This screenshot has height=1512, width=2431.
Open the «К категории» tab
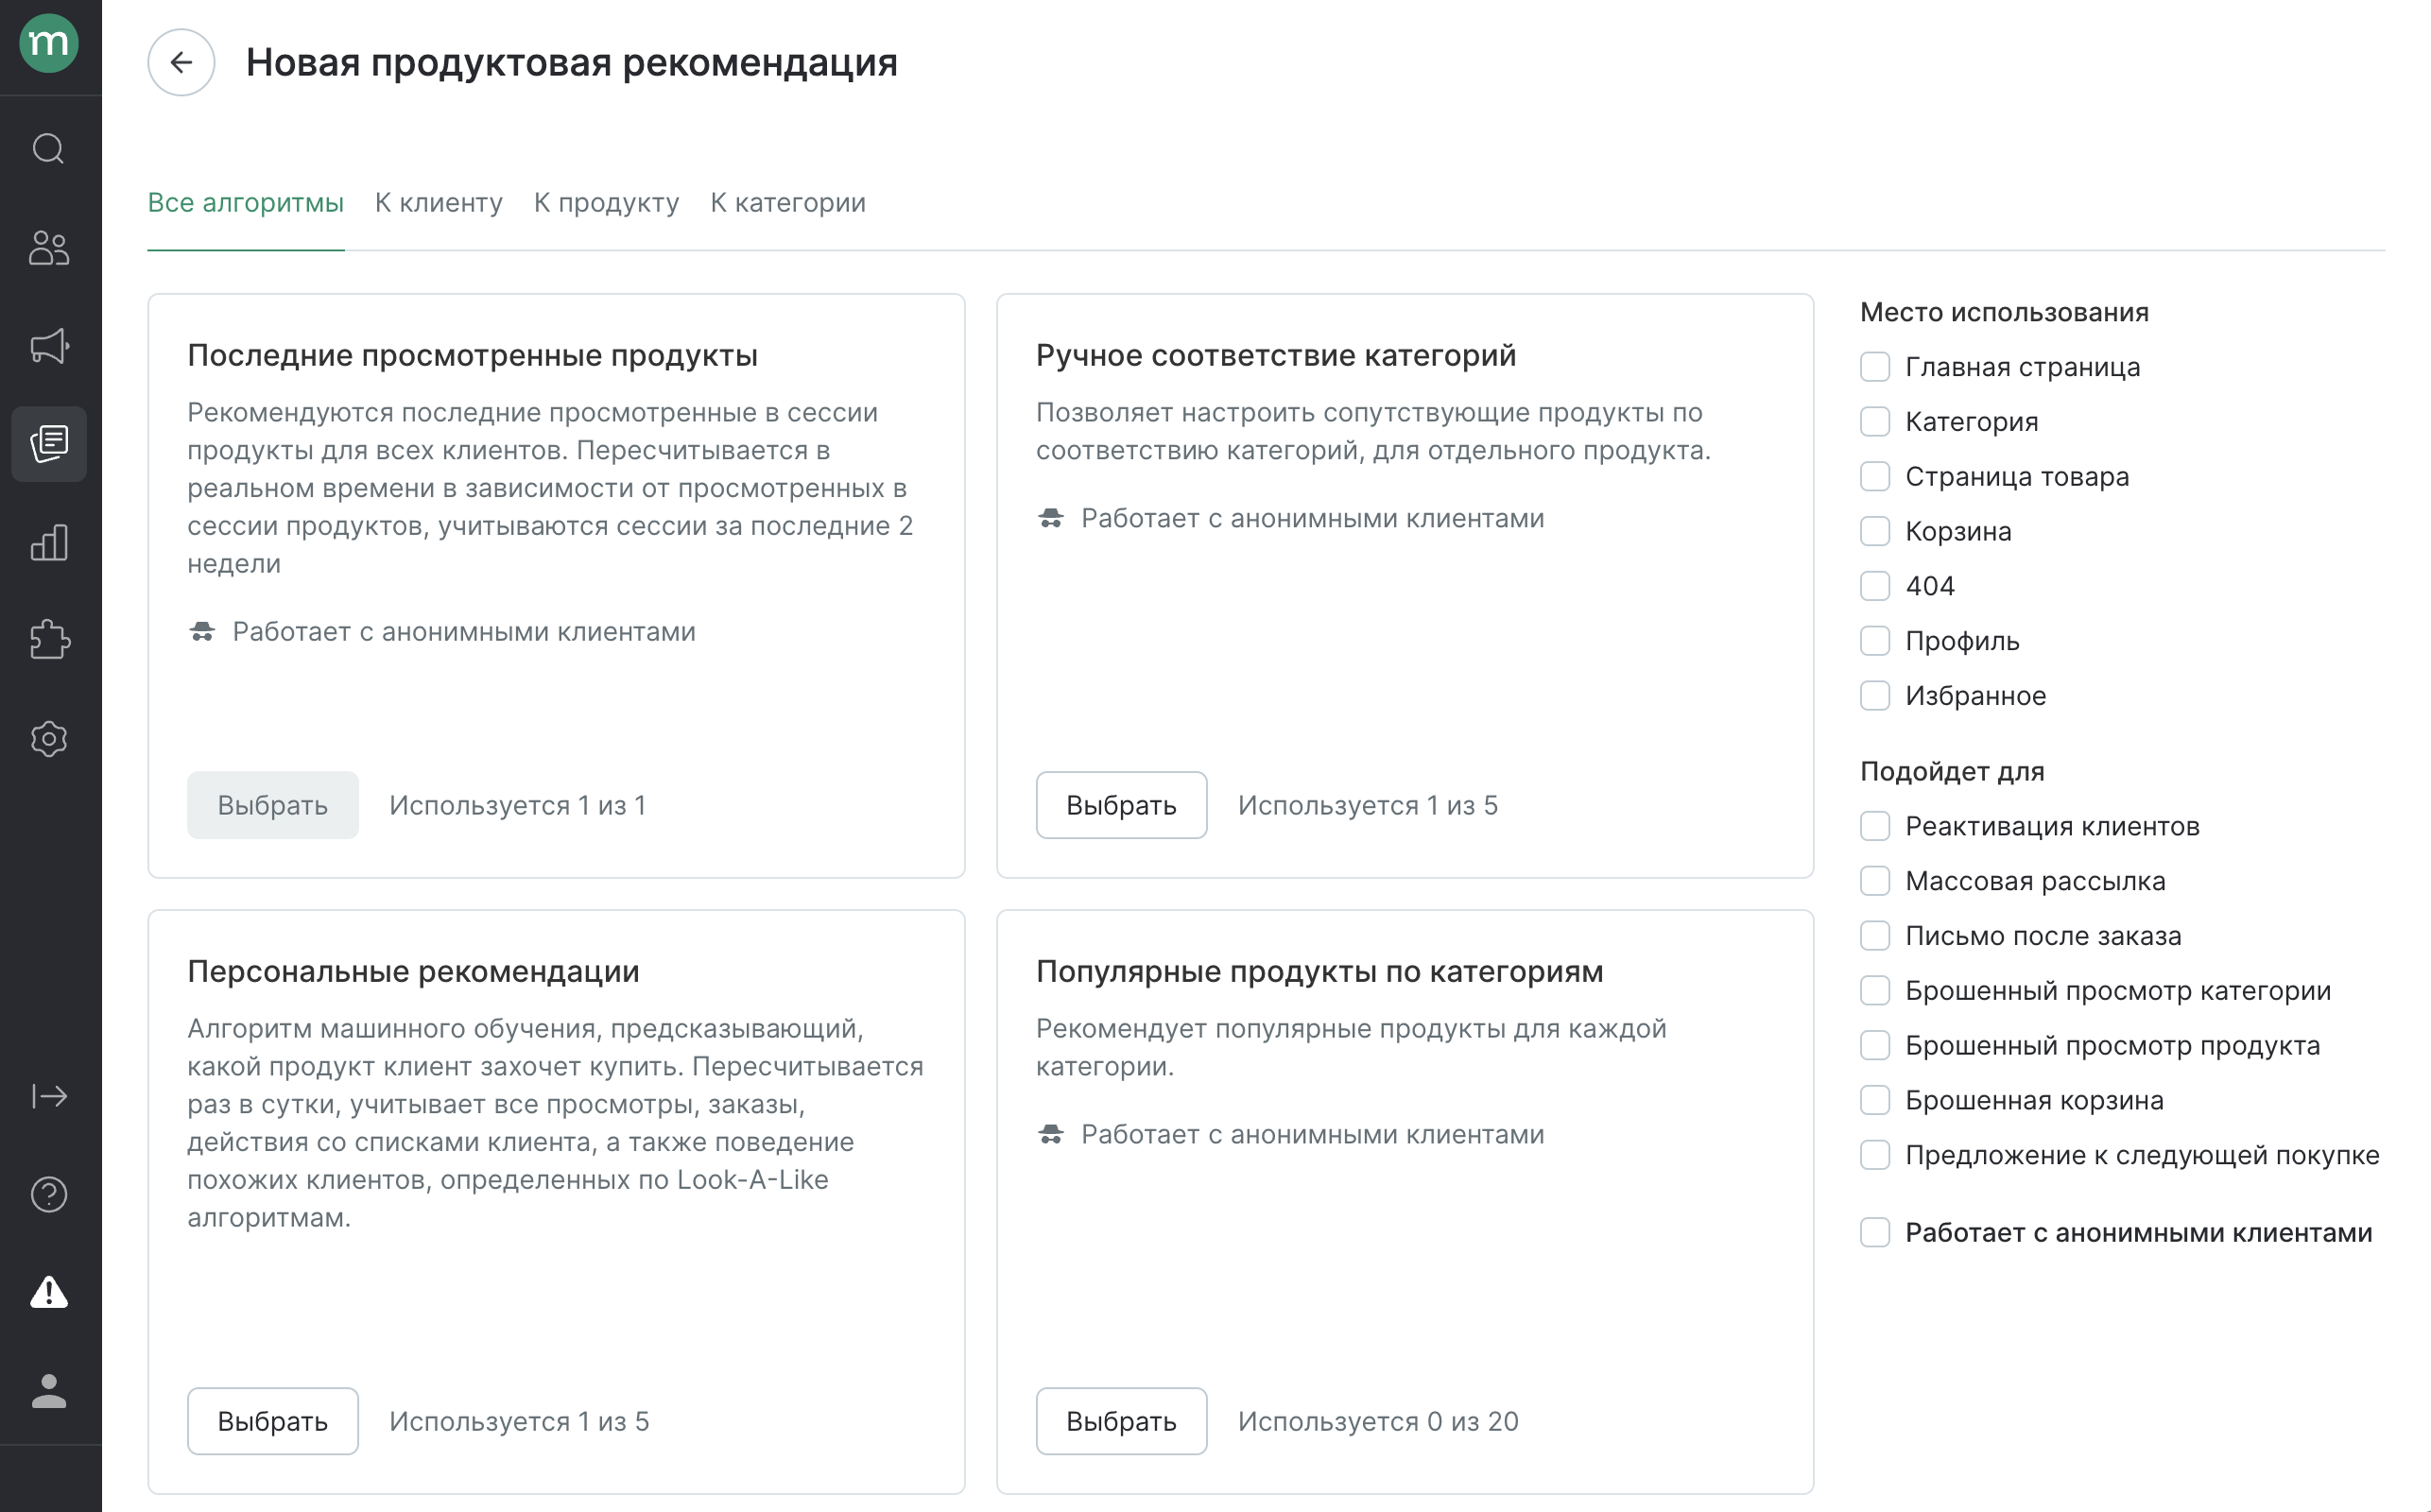tap(787, 202)
